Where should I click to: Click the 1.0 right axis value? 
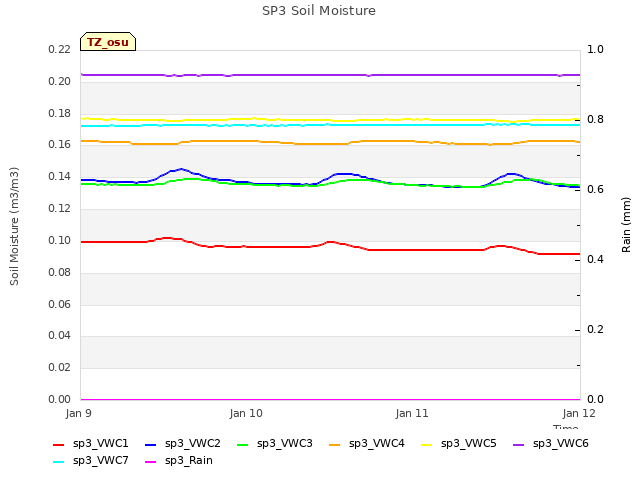[595, 49]
